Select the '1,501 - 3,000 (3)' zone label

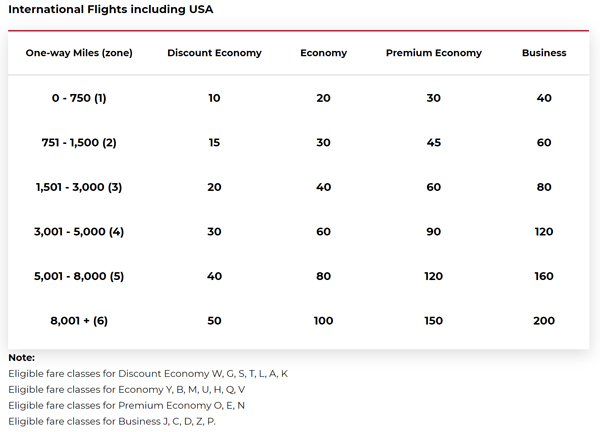pos(79,187)
